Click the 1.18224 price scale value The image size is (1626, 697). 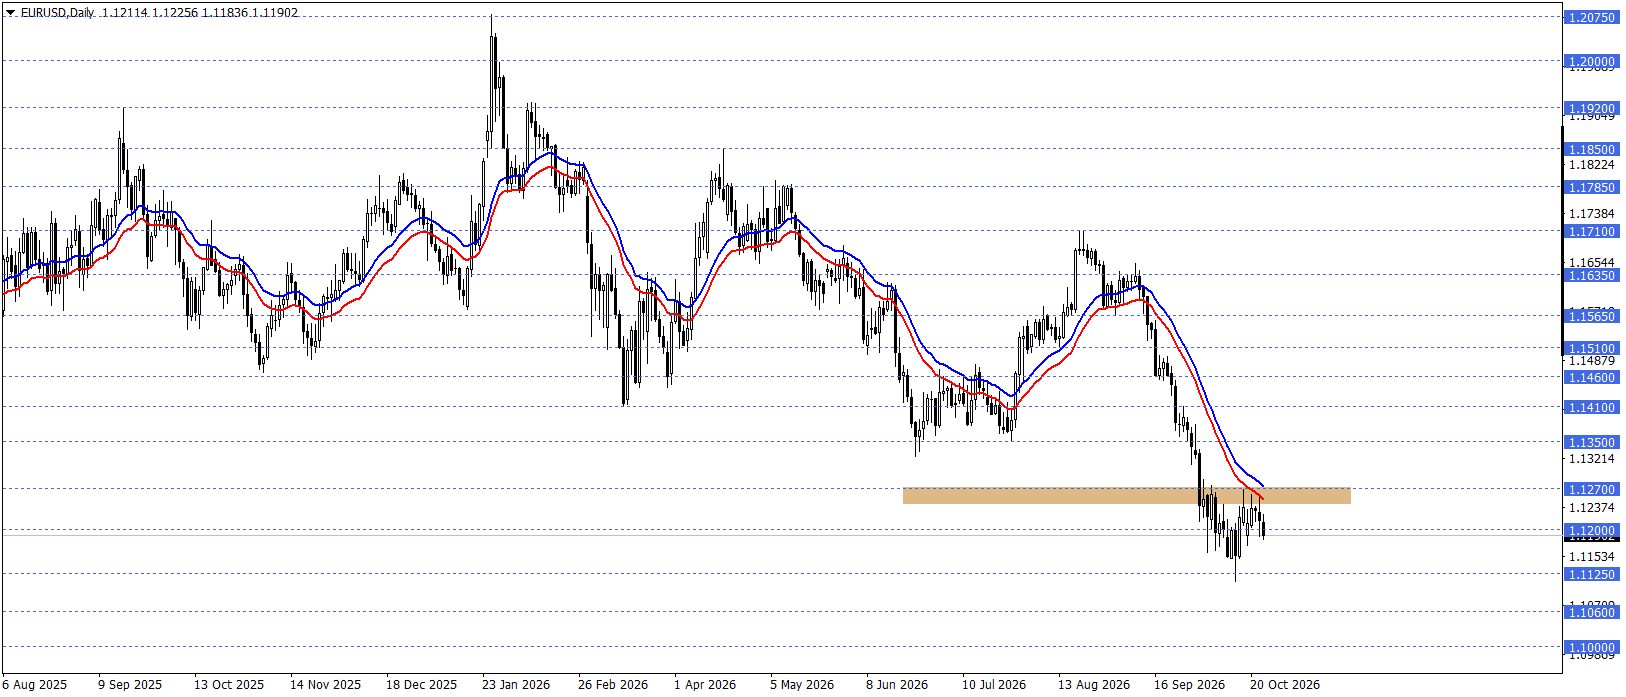tap(1591, 164)
